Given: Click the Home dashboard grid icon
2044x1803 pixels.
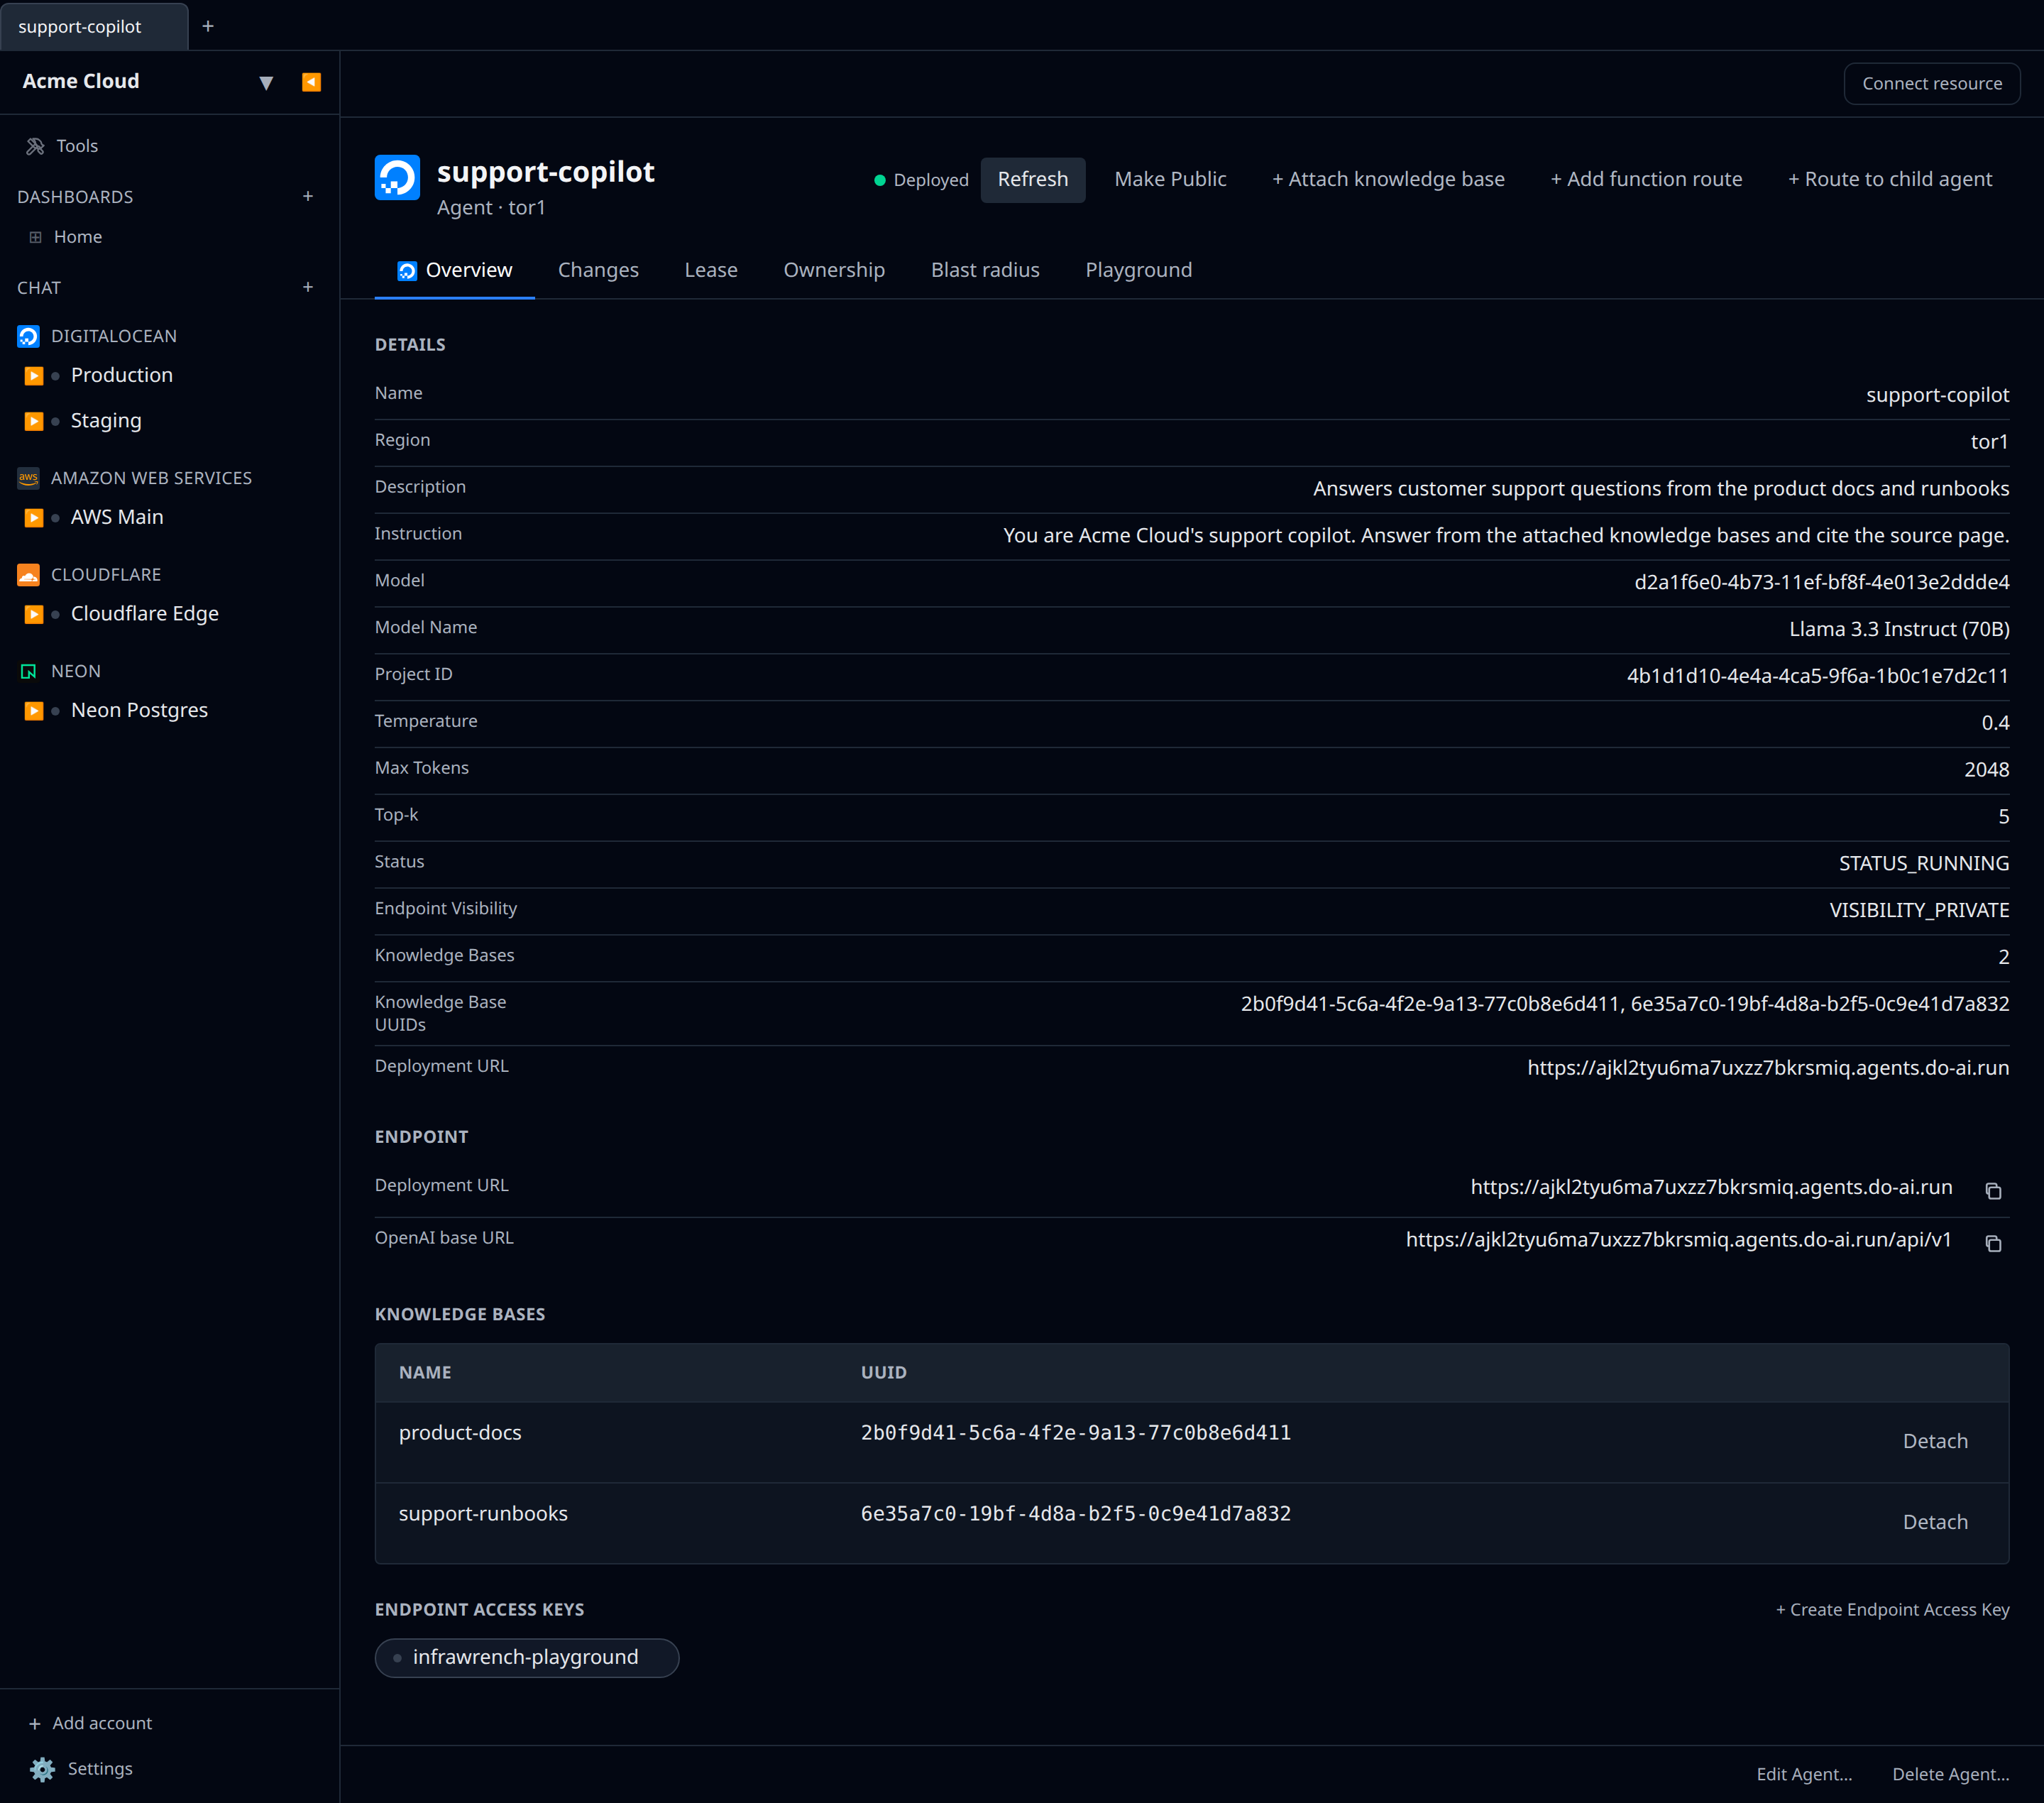Looking at the screenshot, I should (x=36, y=238).
